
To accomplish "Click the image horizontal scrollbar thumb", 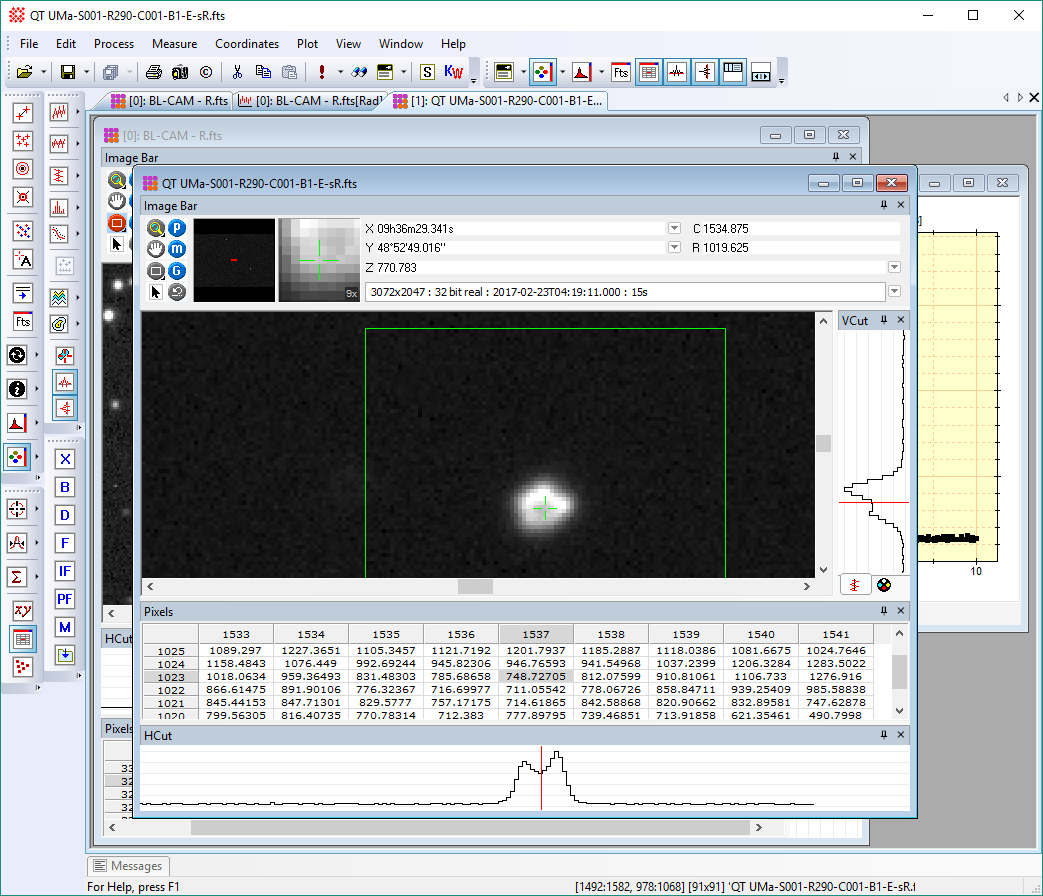I will coord(476,587).
